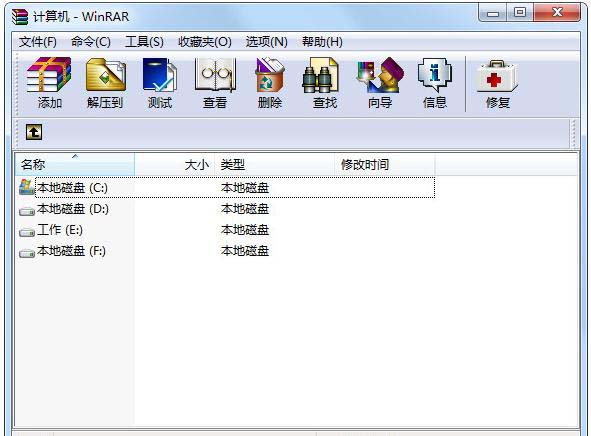Open the 命令(C) menu
The height and width of the screenshot is (436, 591).
click(x=91, y=41)
